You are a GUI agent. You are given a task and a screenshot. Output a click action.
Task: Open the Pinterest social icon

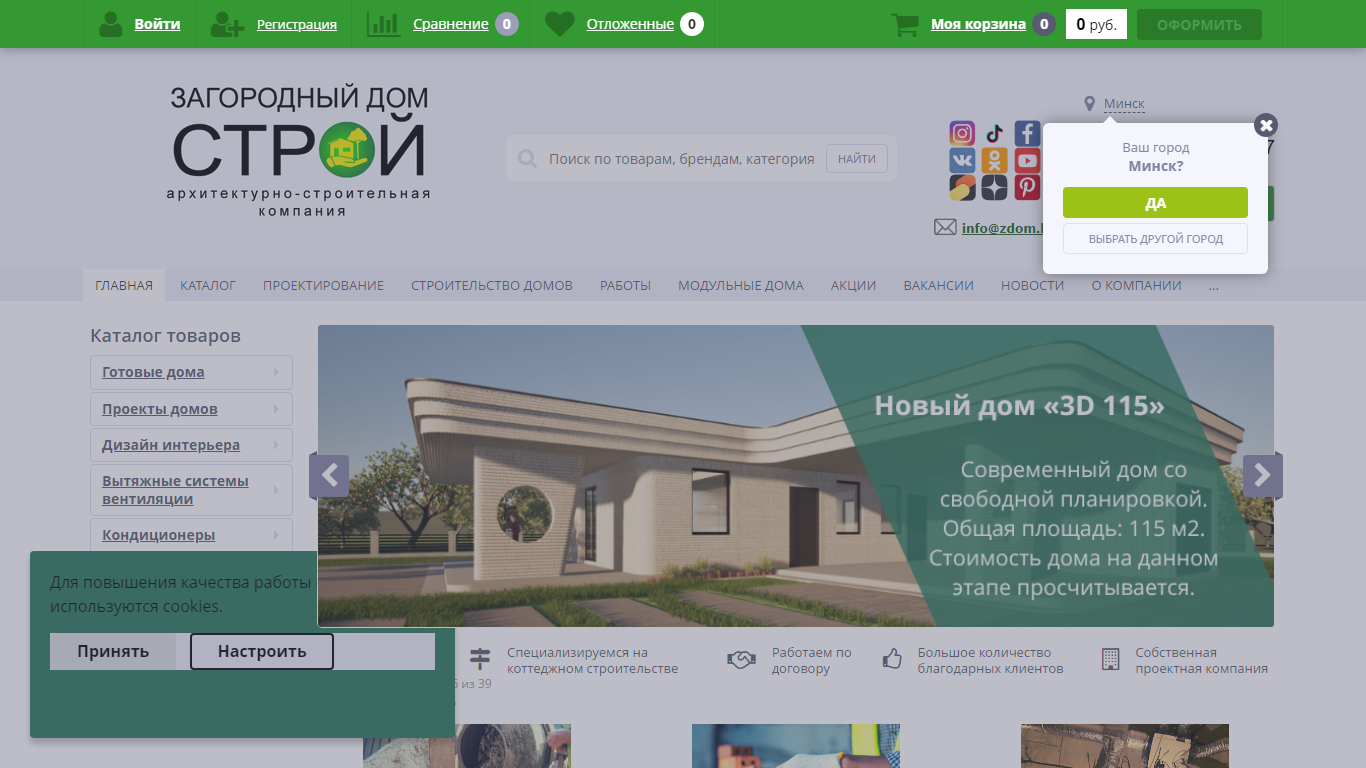click(1027, 187)
